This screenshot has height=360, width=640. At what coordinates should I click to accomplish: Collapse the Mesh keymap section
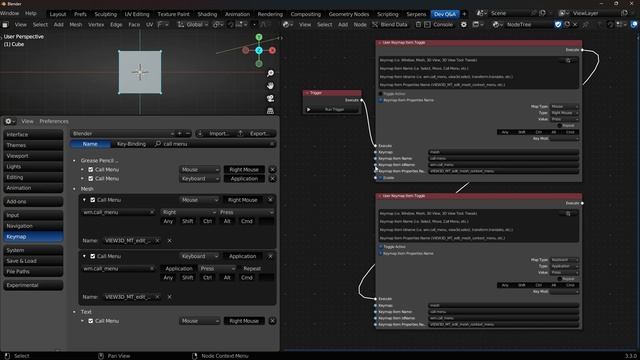point(74,189)
